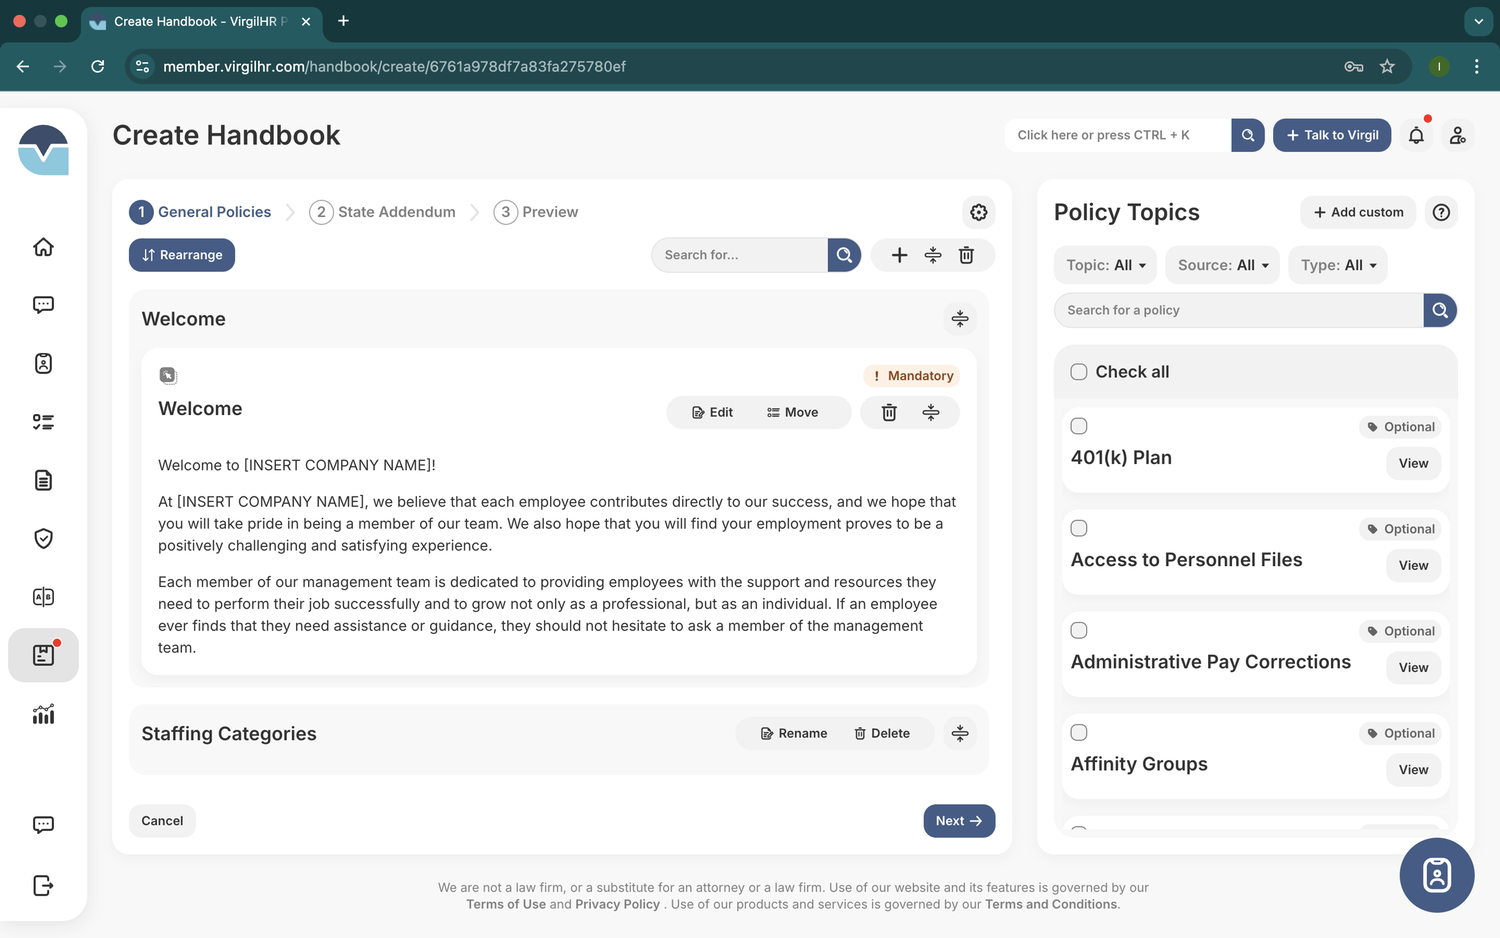Open the Source: All filter dropdown
The height and width of the screenshot is (938, 1500).
[1222, 264]
